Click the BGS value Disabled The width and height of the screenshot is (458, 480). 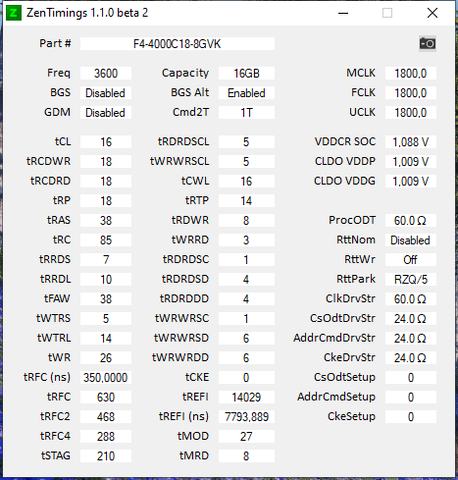(x=106, y=93)
